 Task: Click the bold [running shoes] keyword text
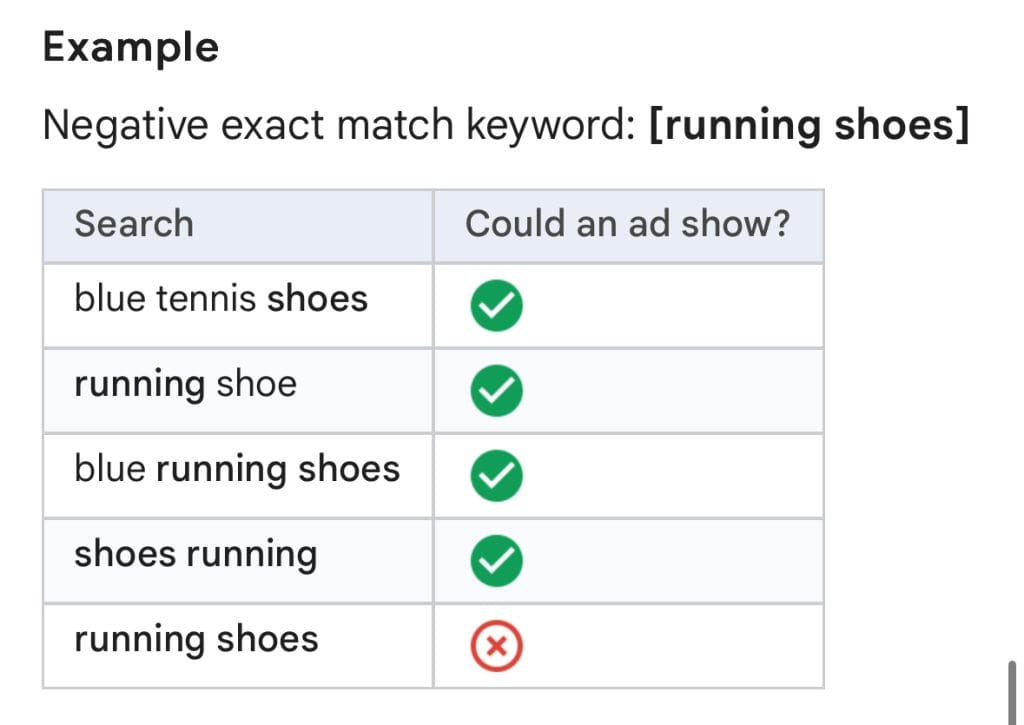point(809,126)
